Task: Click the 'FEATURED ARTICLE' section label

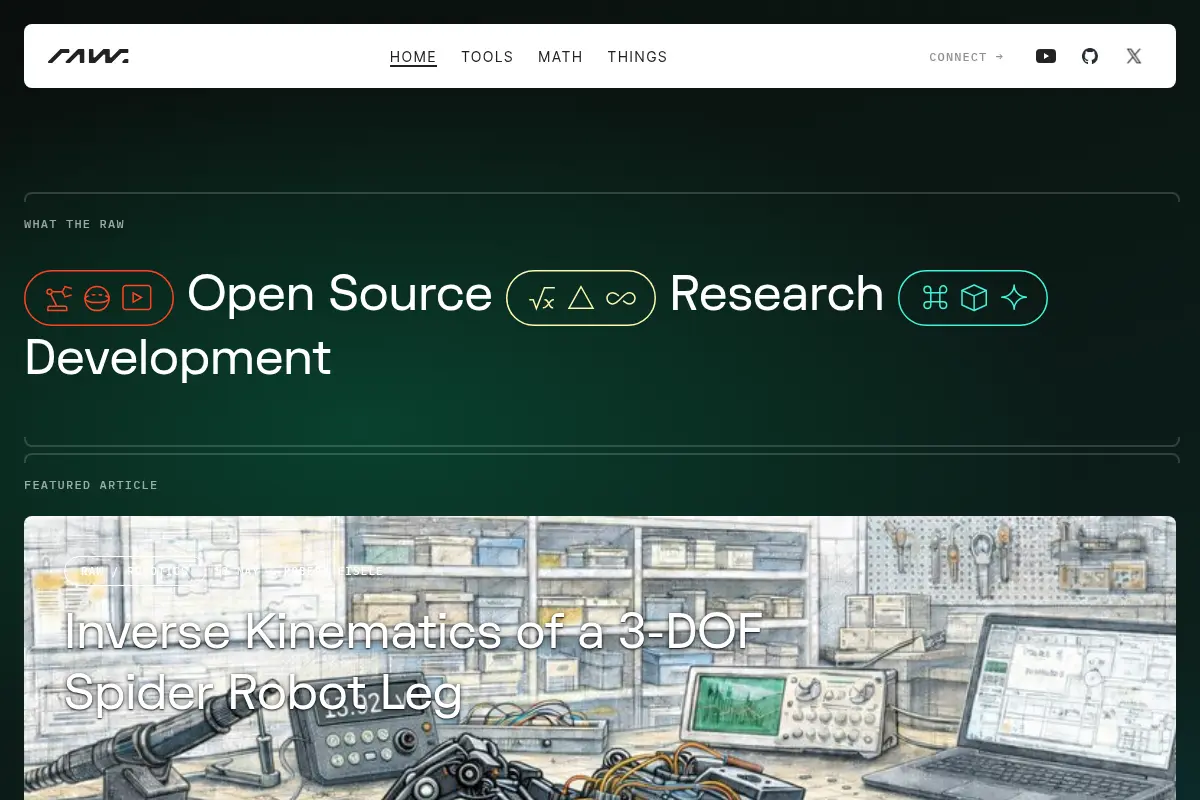Action: tap(91, 485)
